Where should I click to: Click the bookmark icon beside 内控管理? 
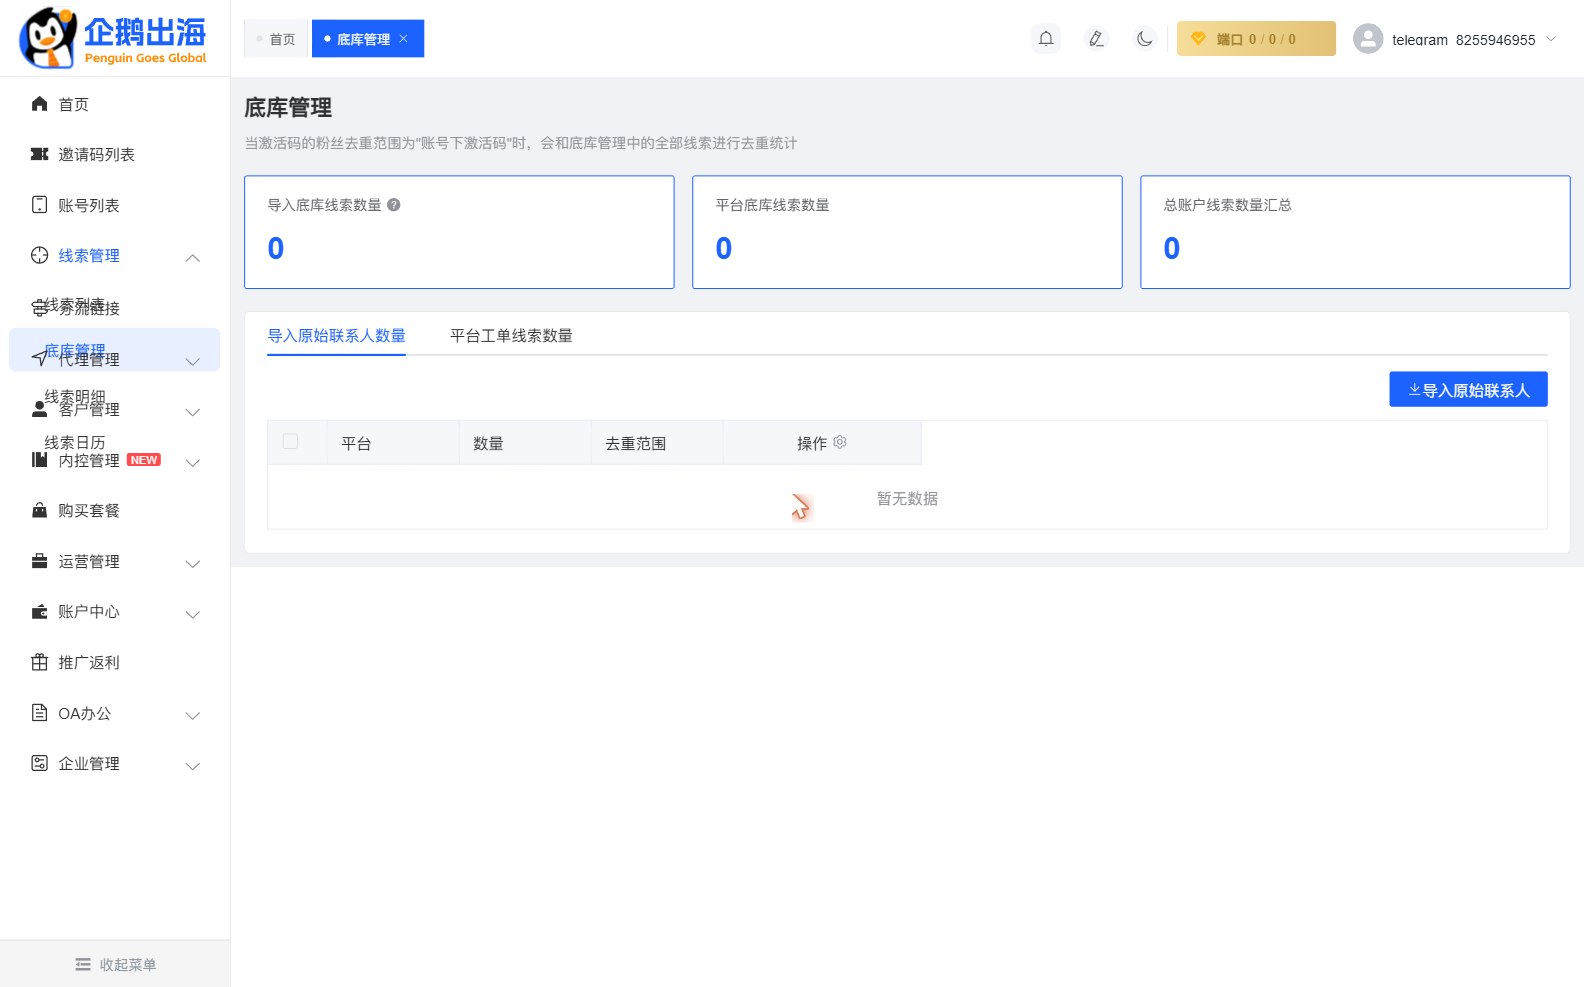(x=40, y=460)
